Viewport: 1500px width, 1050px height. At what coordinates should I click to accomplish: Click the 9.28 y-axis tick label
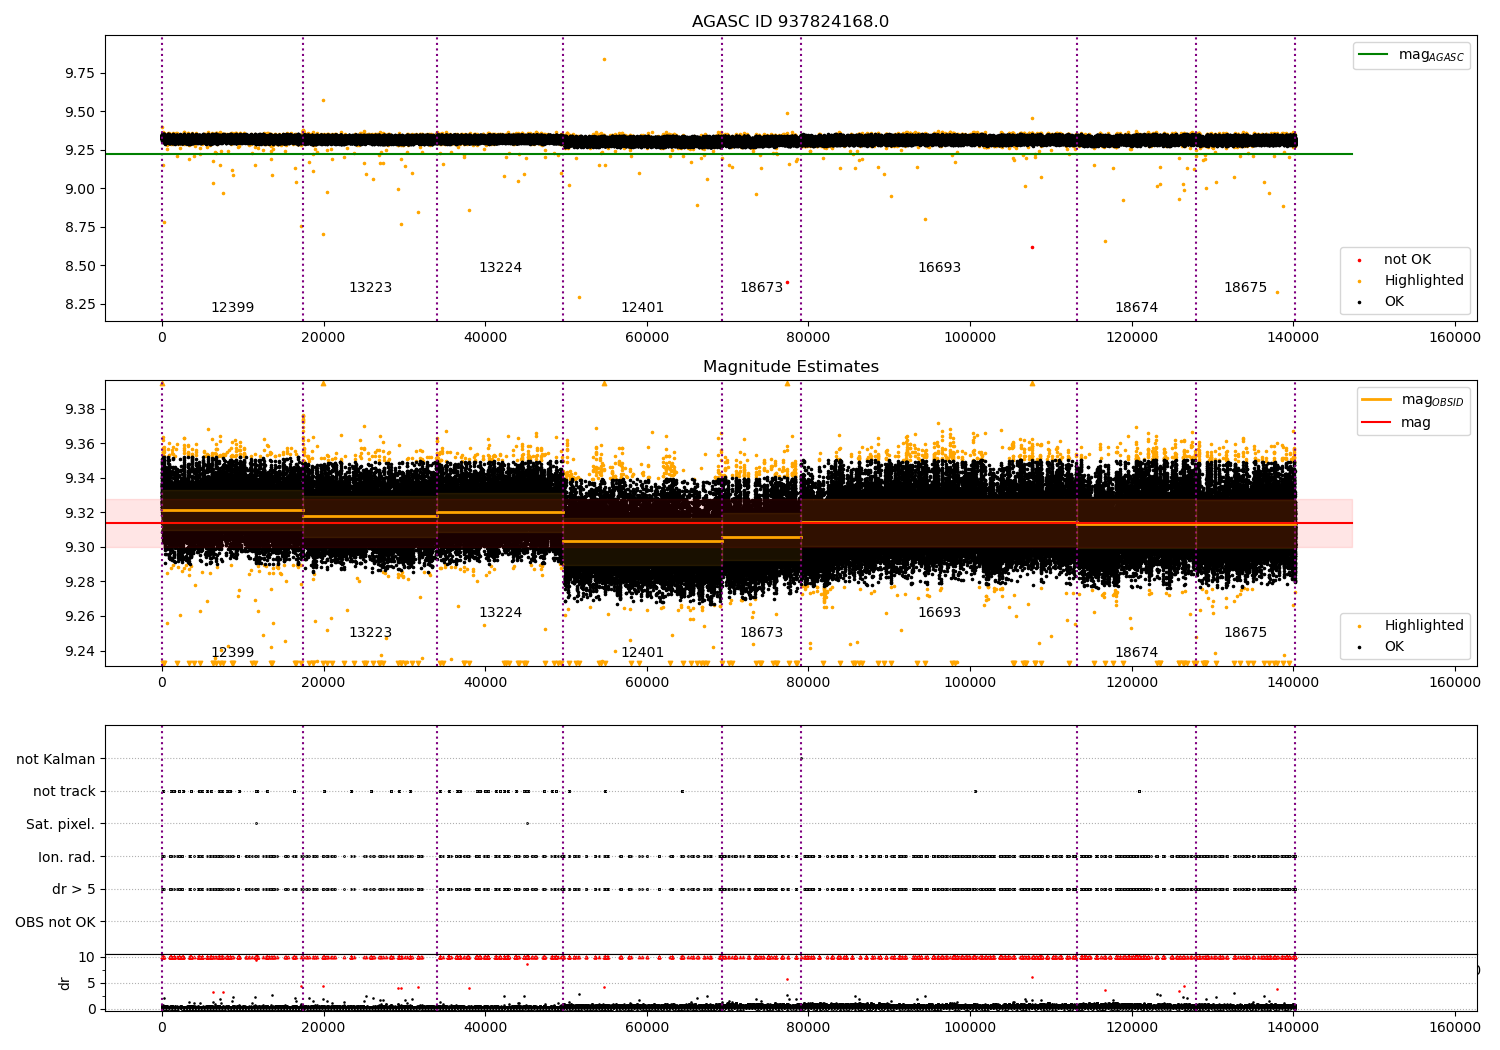pyautogui.click(x=80, y=582)
